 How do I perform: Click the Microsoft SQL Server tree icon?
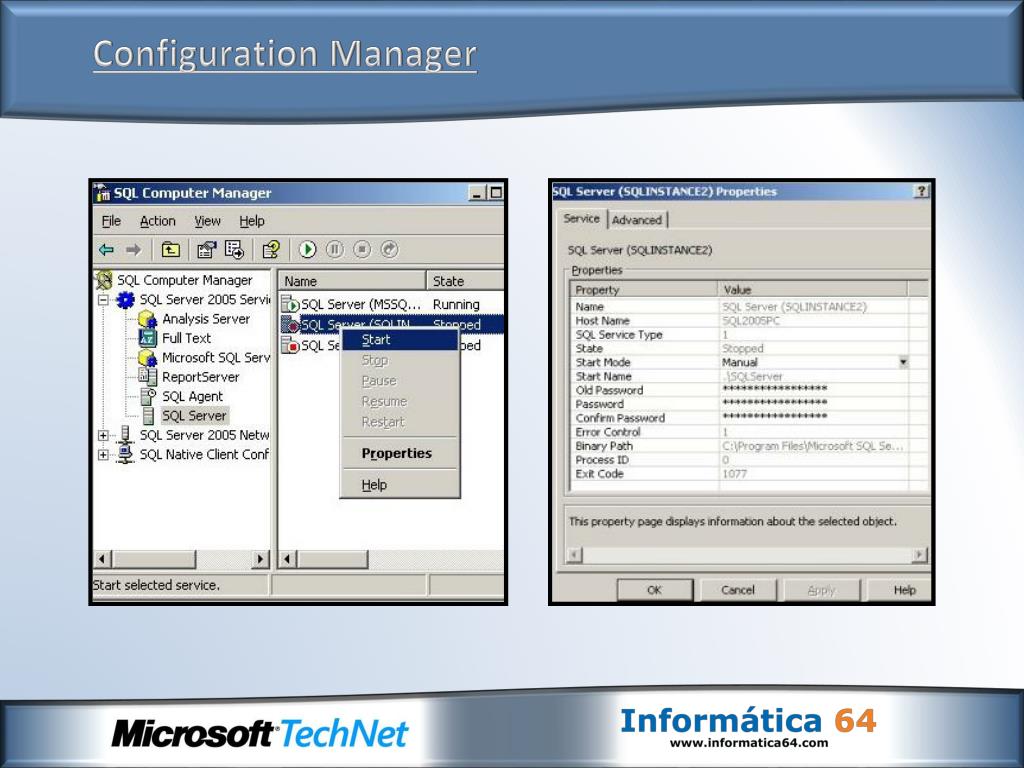tap(148, 358)
